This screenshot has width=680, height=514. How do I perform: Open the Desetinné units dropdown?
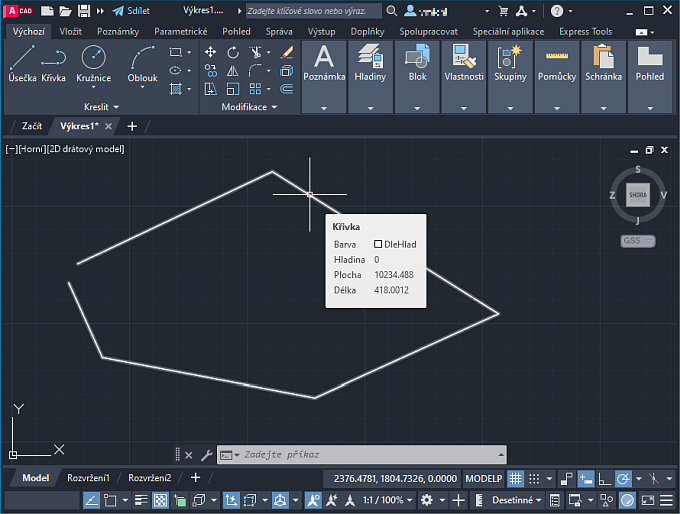coord(518,500)
